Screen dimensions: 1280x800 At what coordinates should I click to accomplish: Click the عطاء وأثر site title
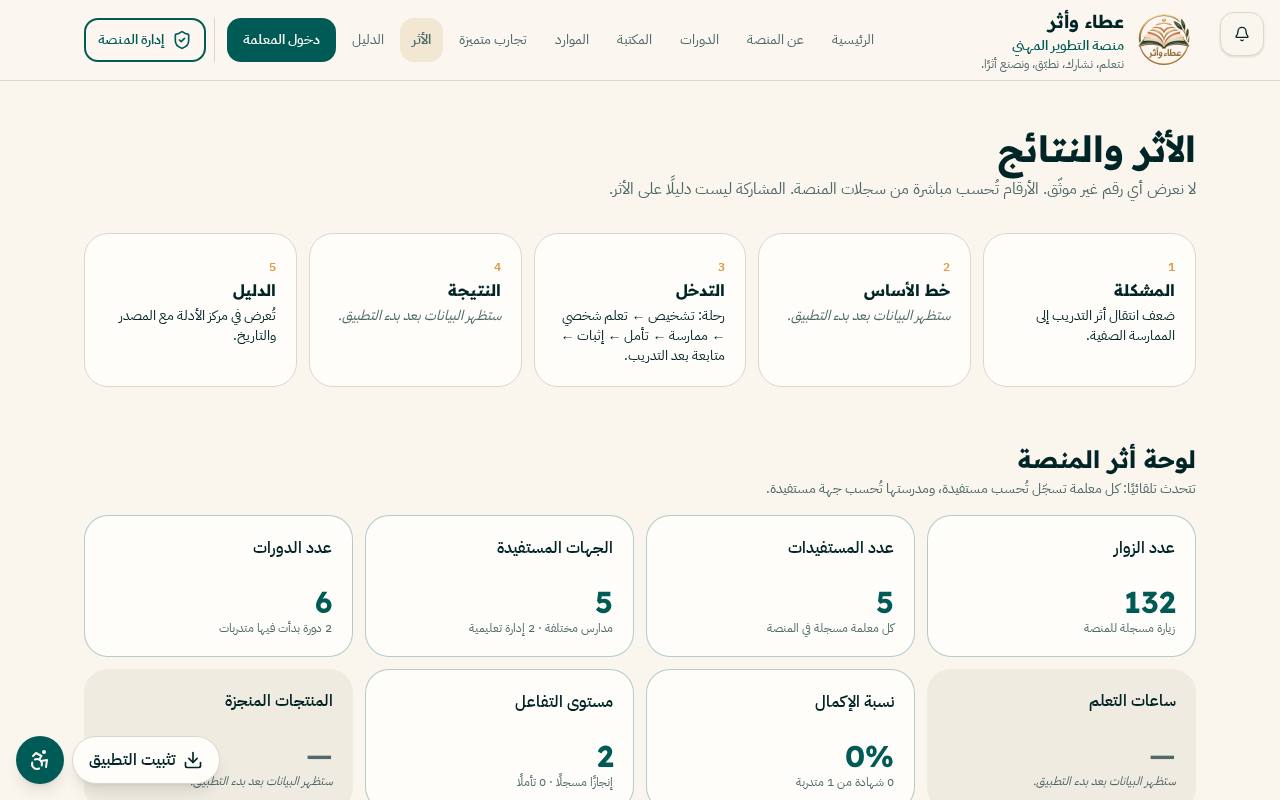click(1086, 22)
